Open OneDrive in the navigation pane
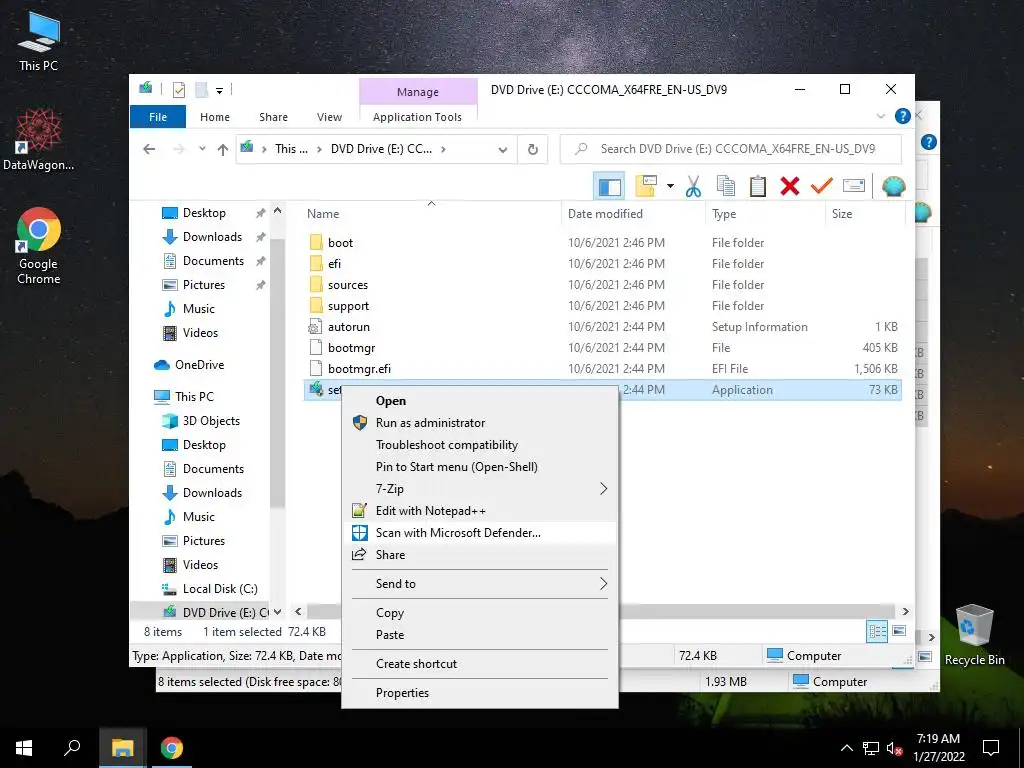The width and height of the screenshot is (1024, 768). [199, 364]
